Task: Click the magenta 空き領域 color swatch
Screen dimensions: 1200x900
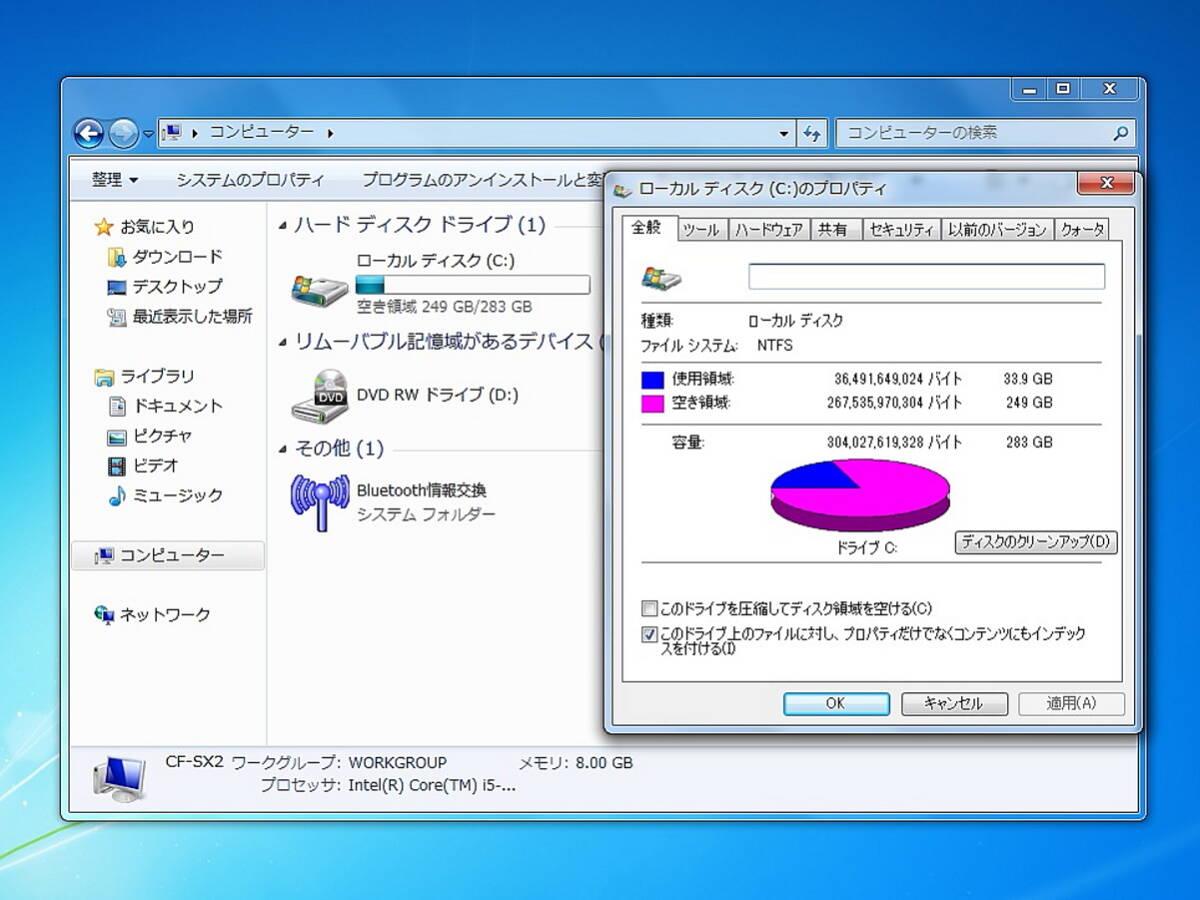Action: [x=652, y=404]
